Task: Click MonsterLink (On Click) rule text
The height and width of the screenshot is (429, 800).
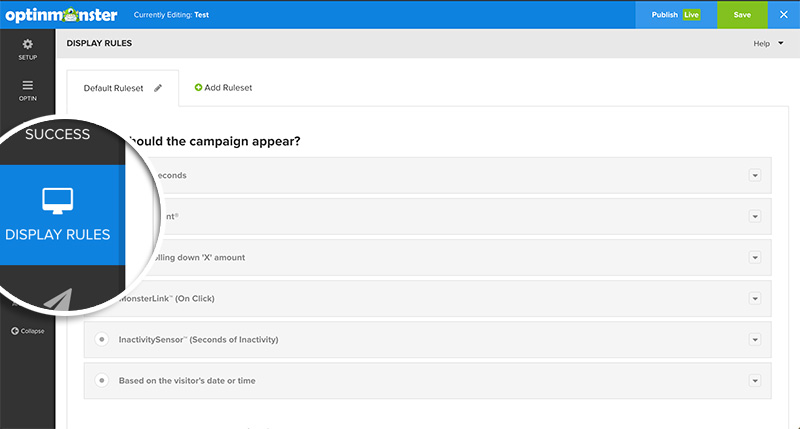Action: click(x=167, y=298)
